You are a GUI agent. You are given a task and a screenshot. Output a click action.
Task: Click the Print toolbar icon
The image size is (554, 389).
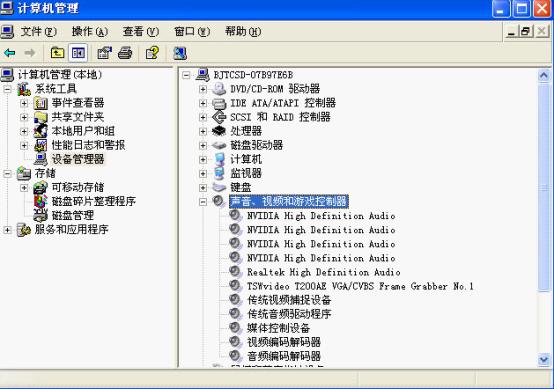[125, 53]
